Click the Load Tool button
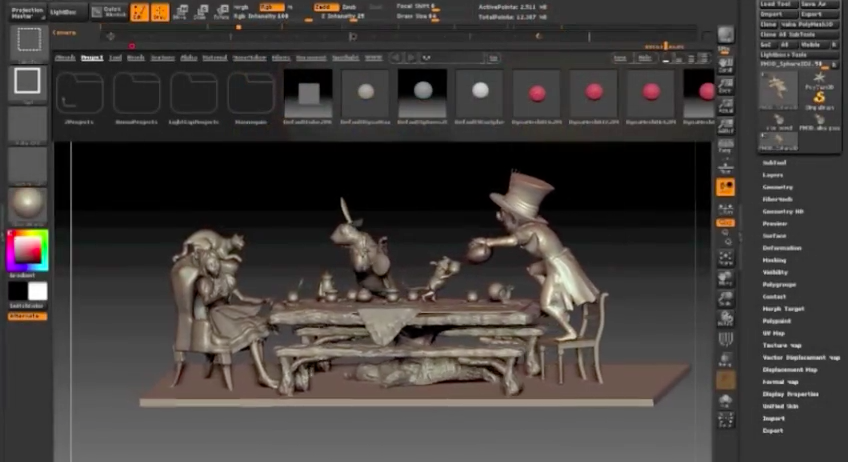848x462 pixels. 778,4
